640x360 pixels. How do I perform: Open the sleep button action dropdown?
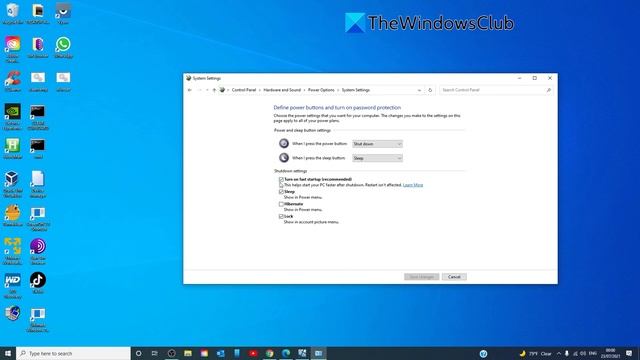click(378, 158)
